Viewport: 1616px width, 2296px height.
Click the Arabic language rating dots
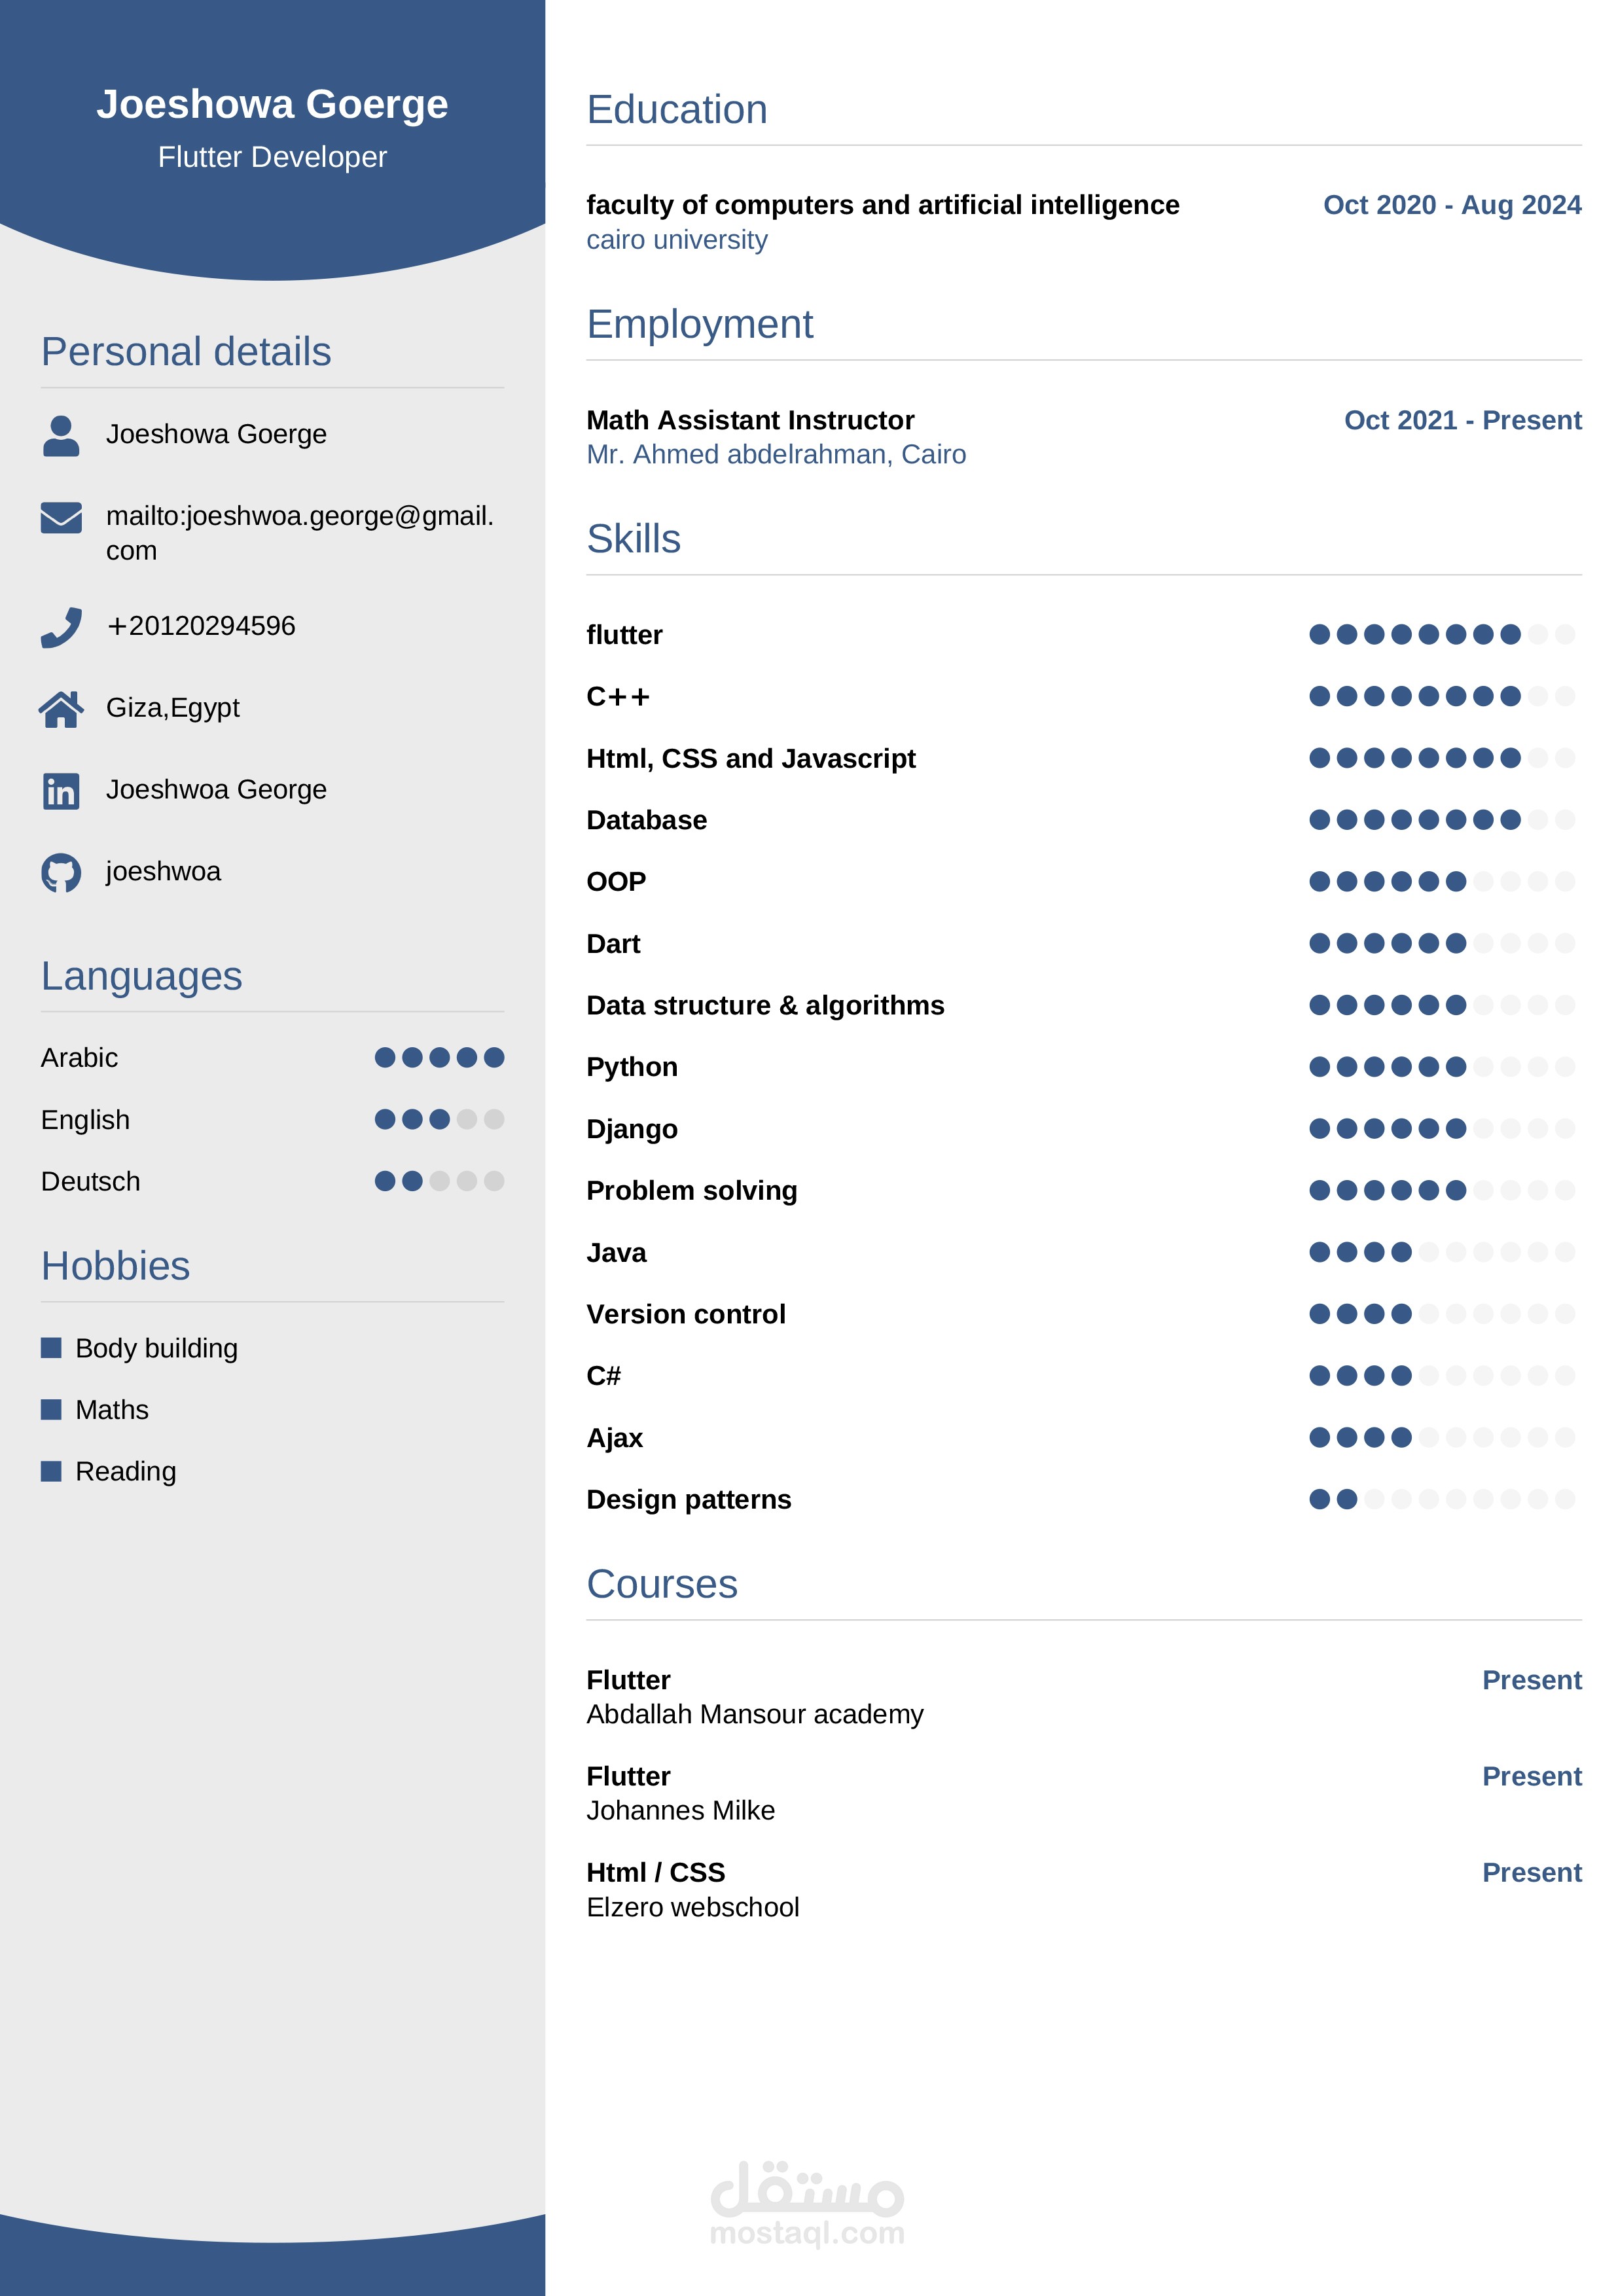[x=439, y=1058]
